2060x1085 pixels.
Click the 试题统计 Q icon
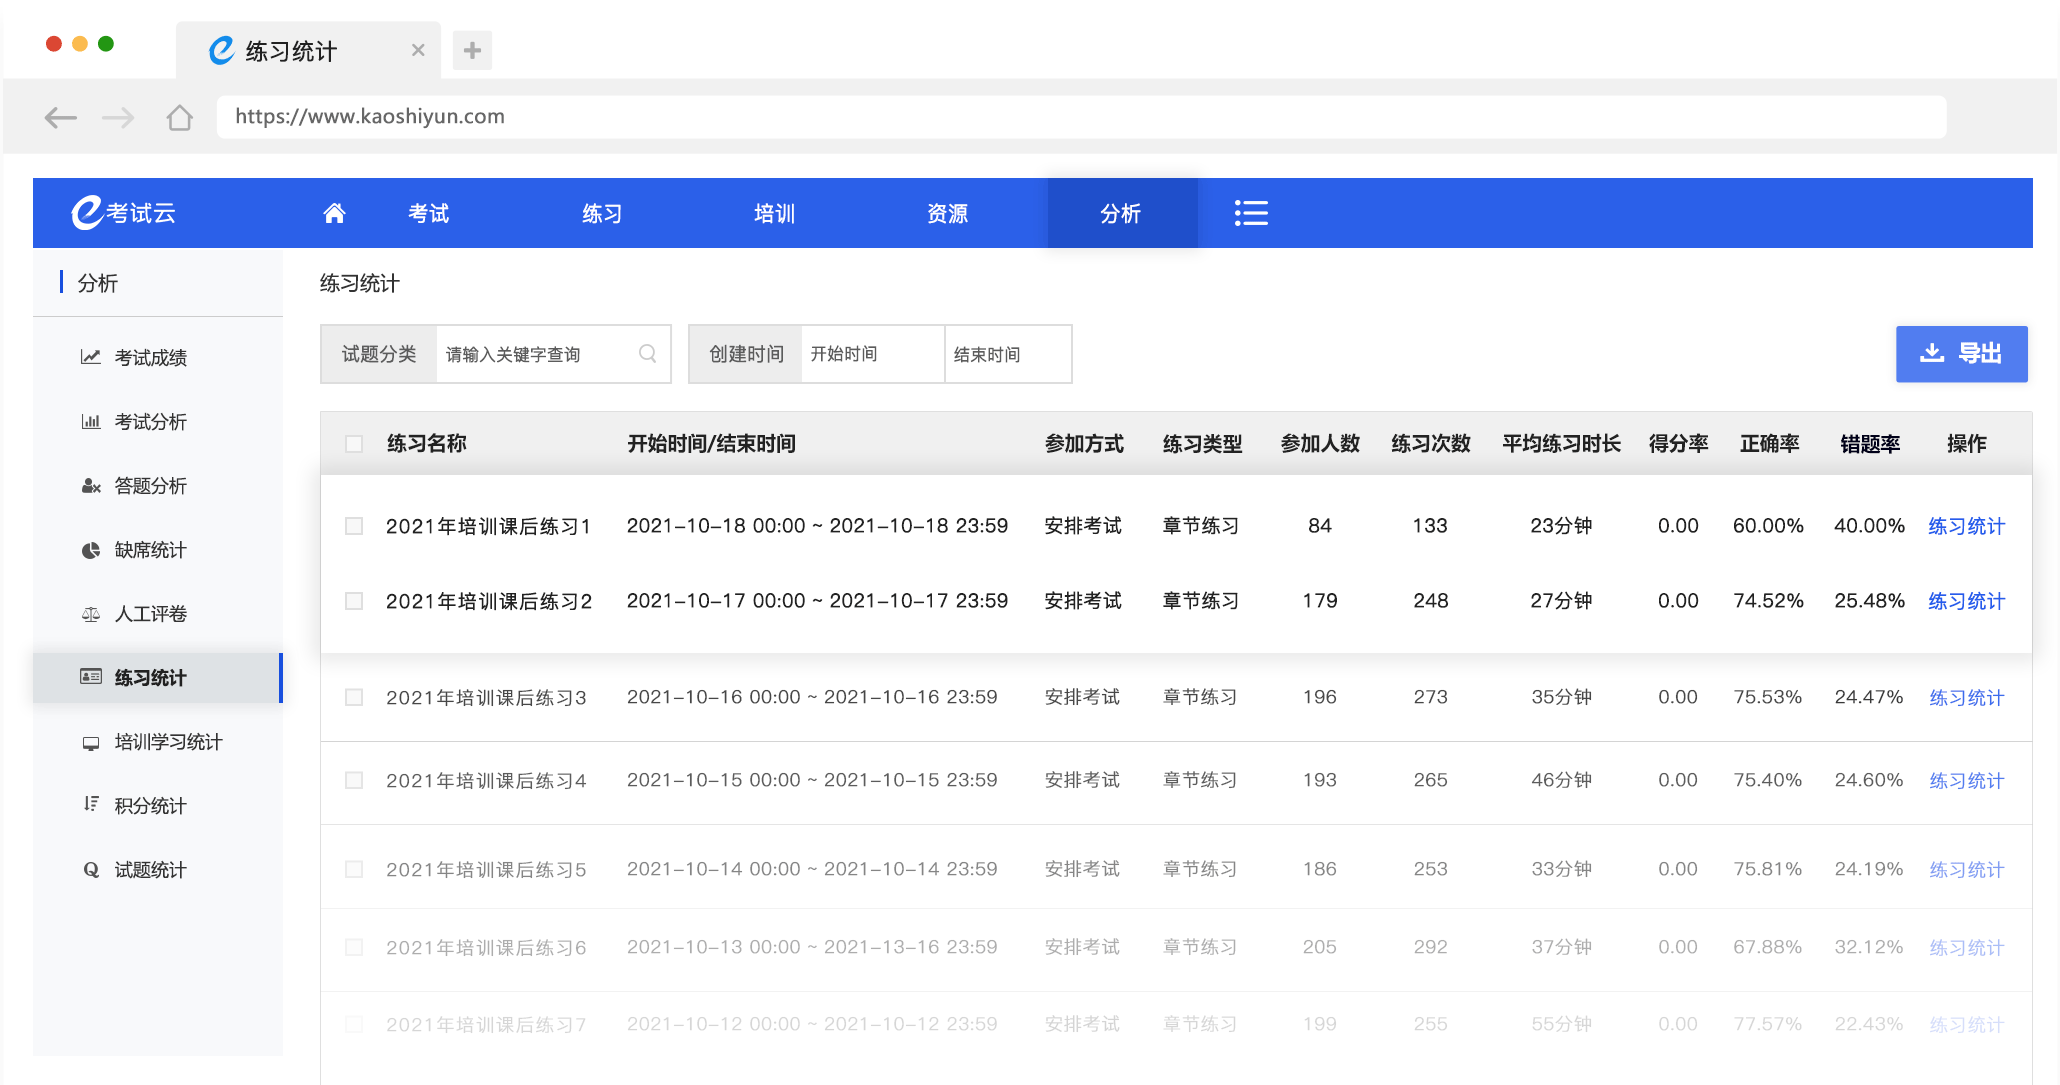(90, 869)
